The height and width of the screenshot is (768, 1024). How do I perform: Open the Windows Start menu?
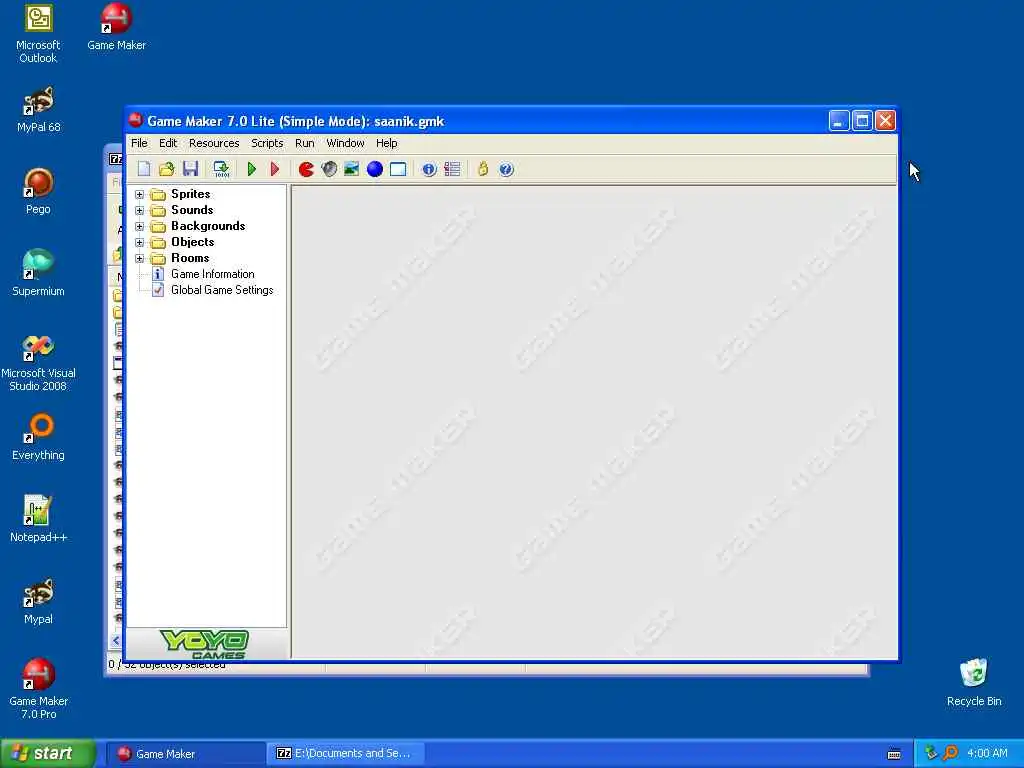48,753
